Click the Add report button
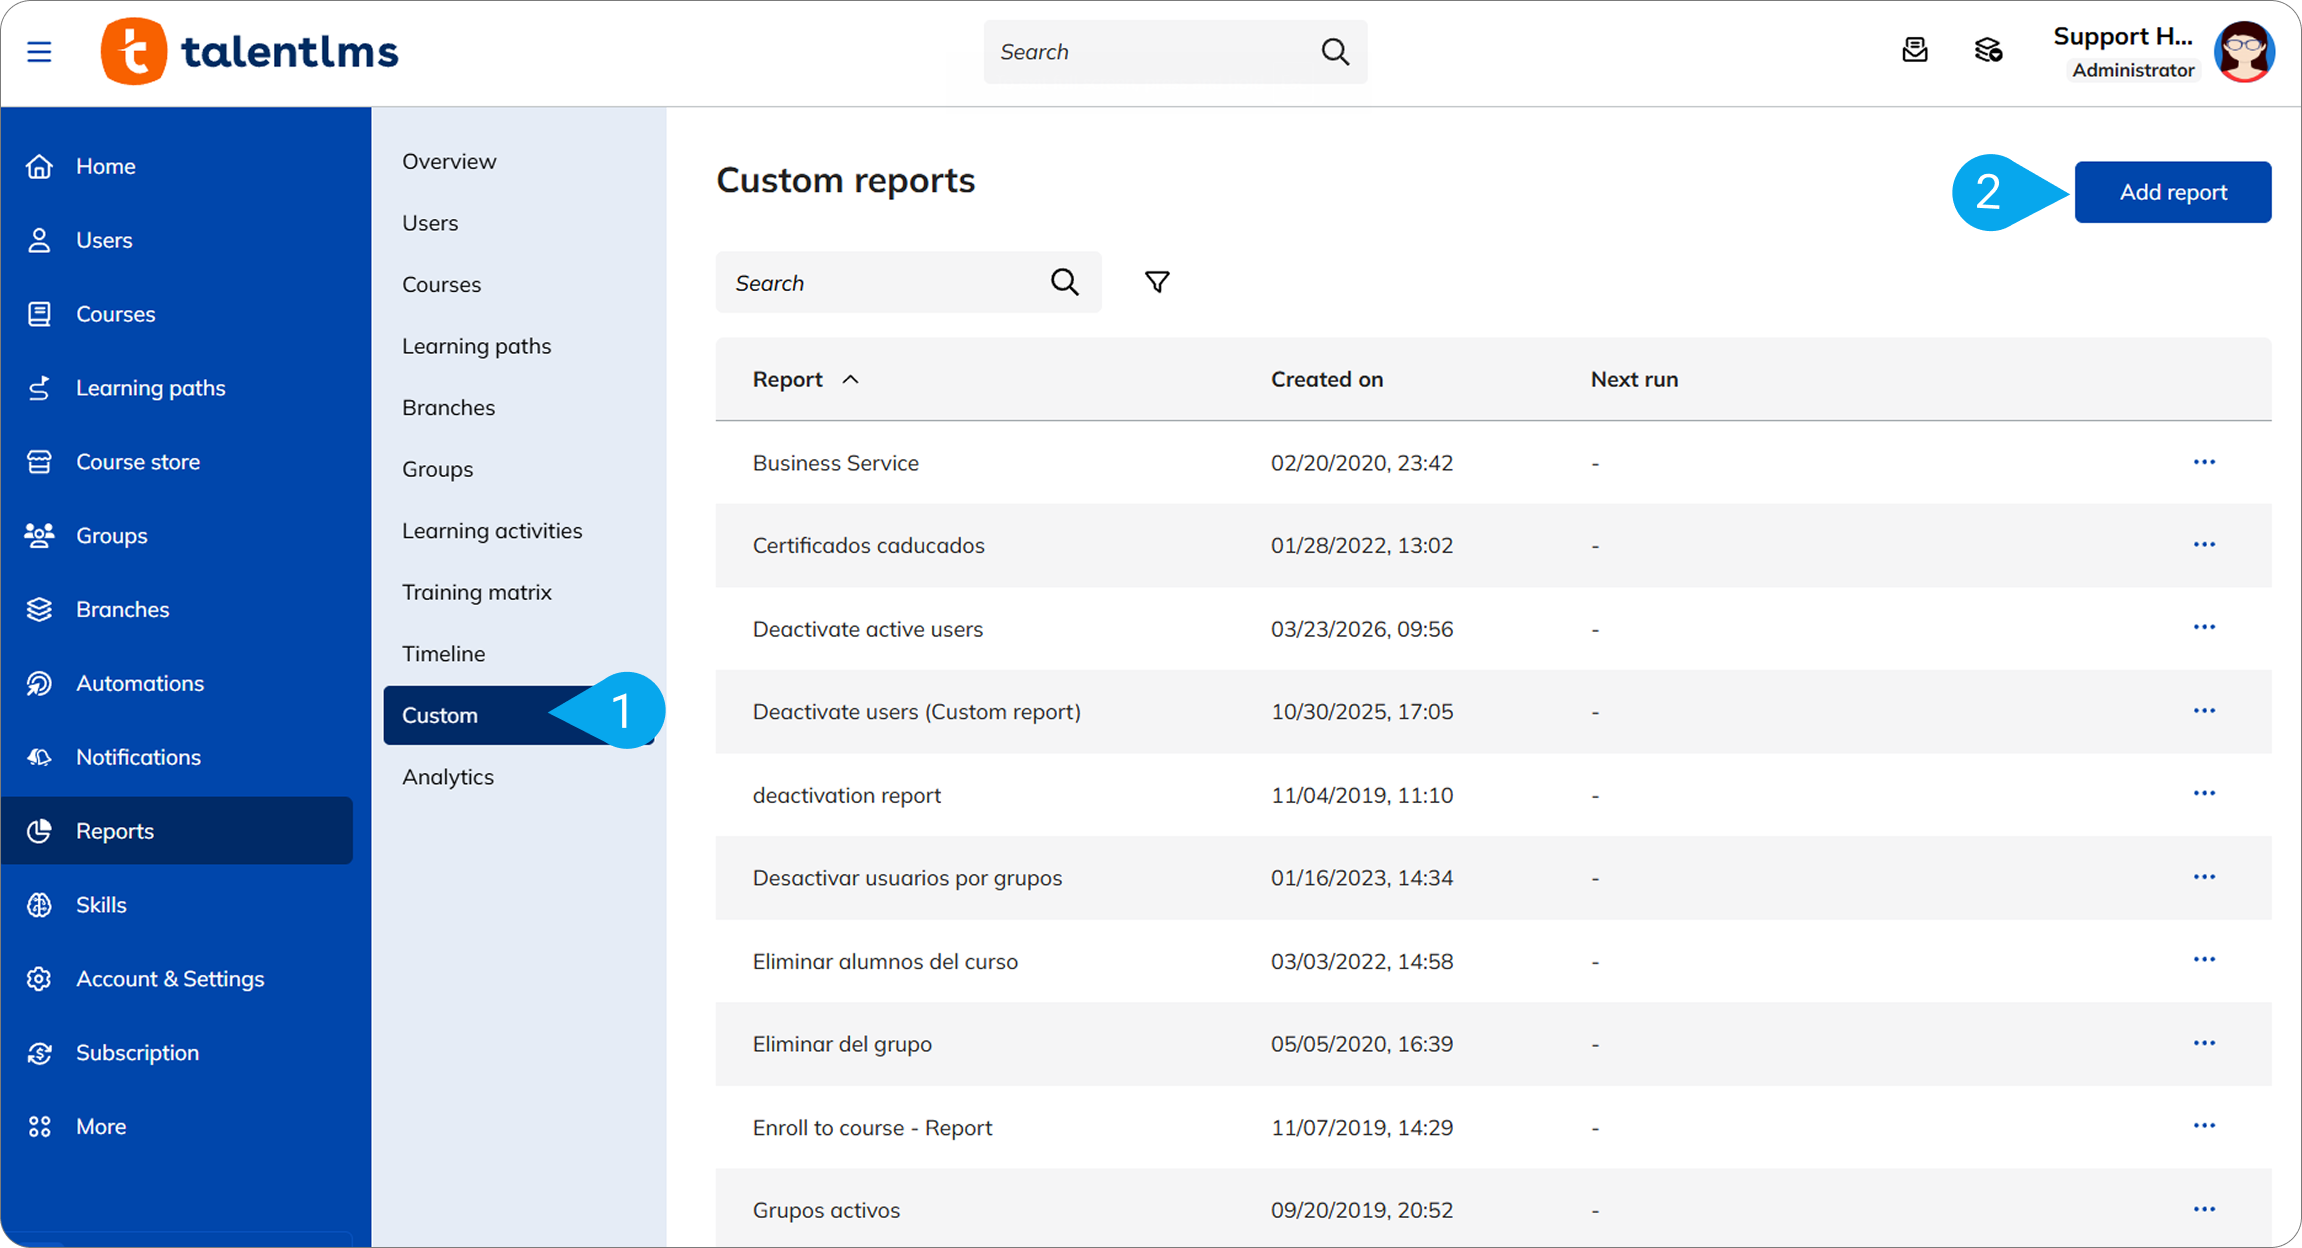 coord(2172,192)
